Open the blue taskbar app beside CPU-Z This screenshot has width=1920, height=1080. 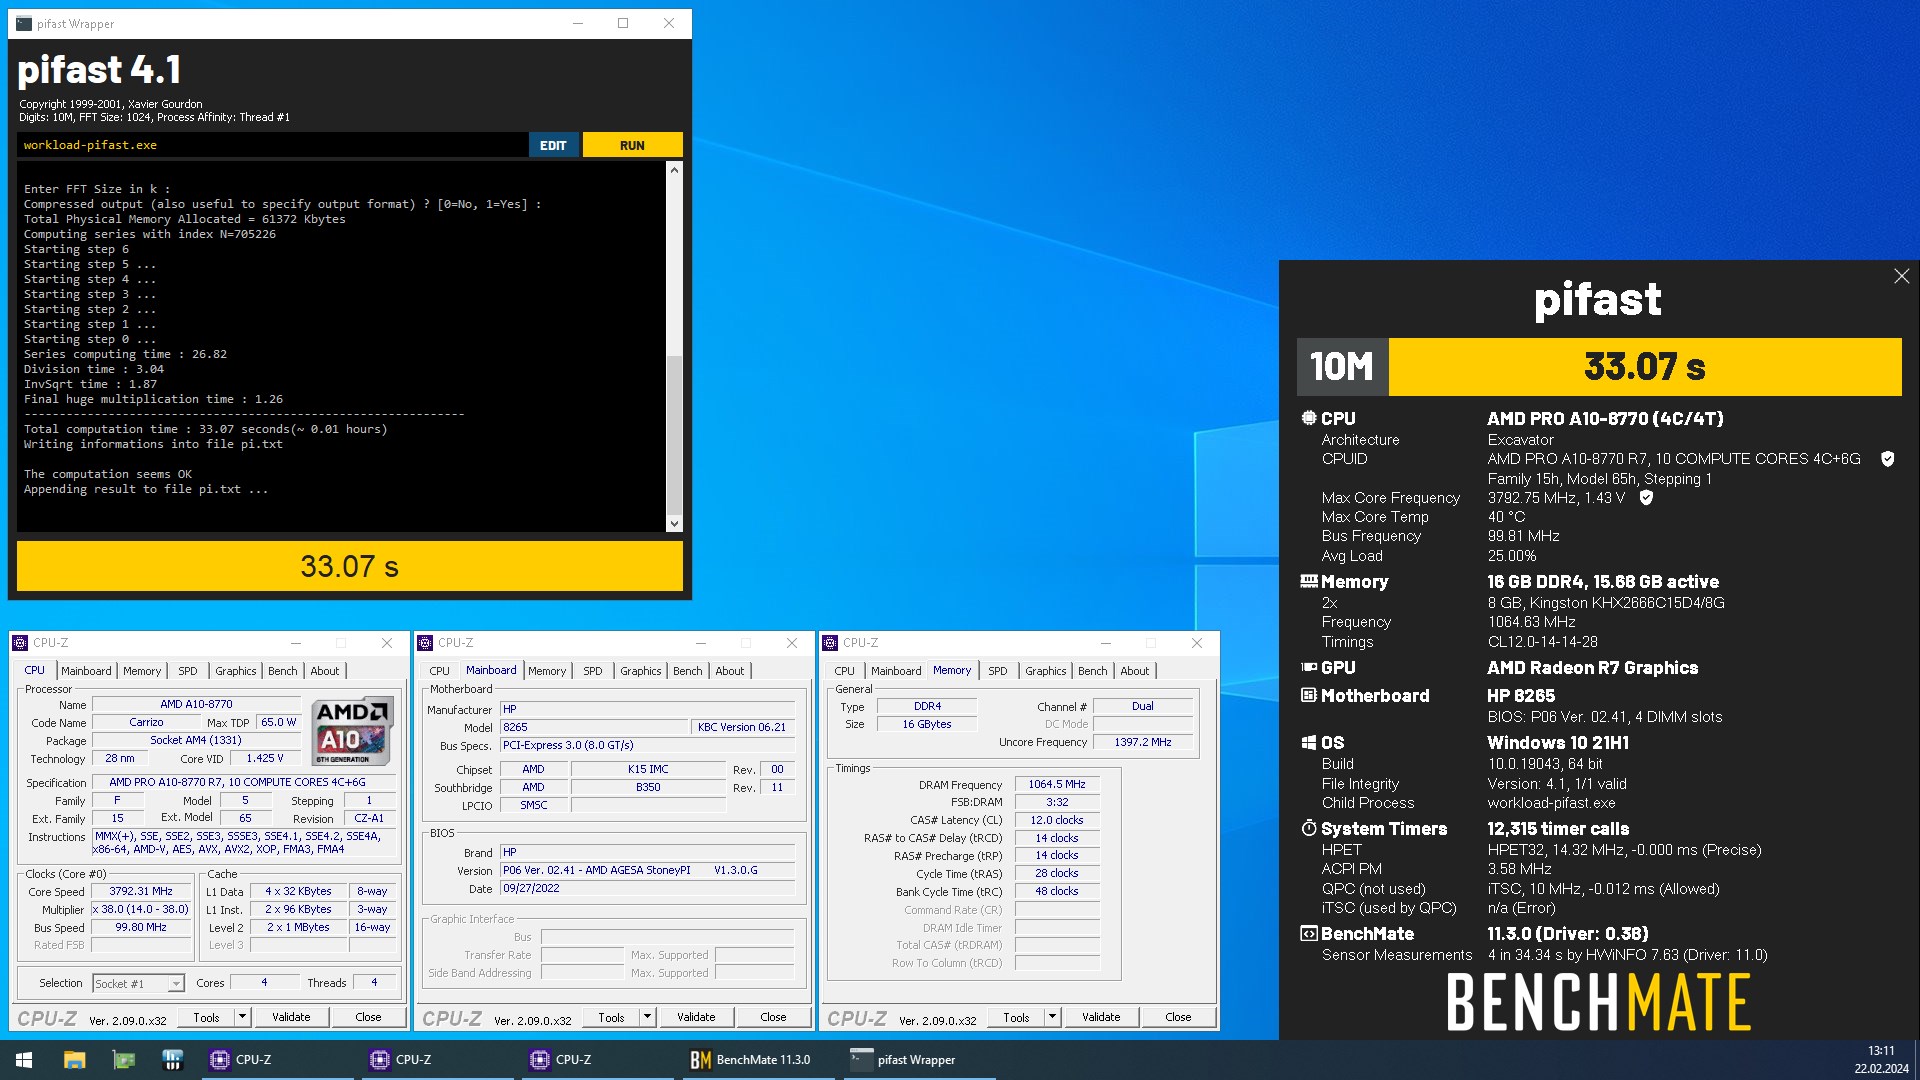172,1060
